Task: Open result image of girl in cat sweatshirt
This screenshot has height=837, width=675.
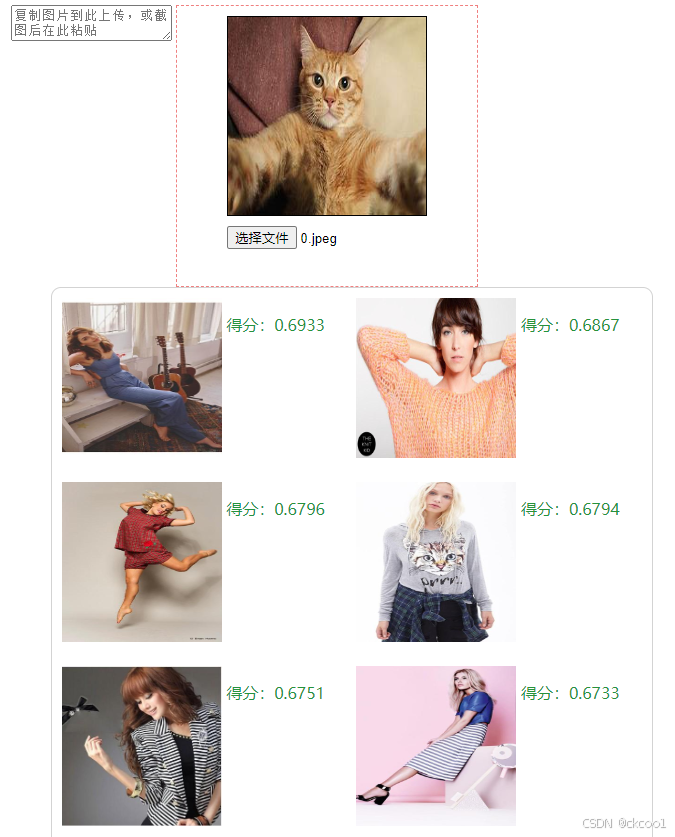Action: click(436, 562)
